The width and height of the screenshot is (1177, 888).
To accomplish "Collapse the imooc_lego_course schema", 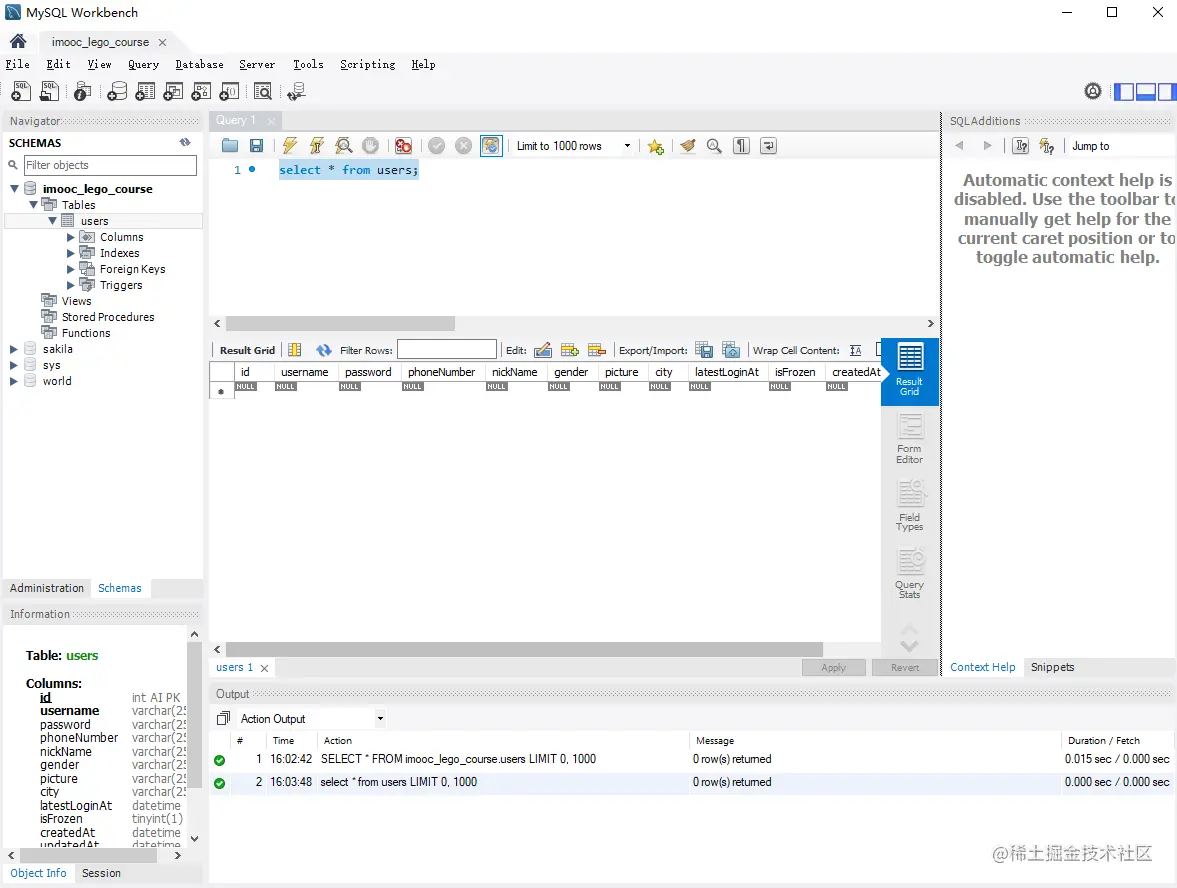I will 14,188.
